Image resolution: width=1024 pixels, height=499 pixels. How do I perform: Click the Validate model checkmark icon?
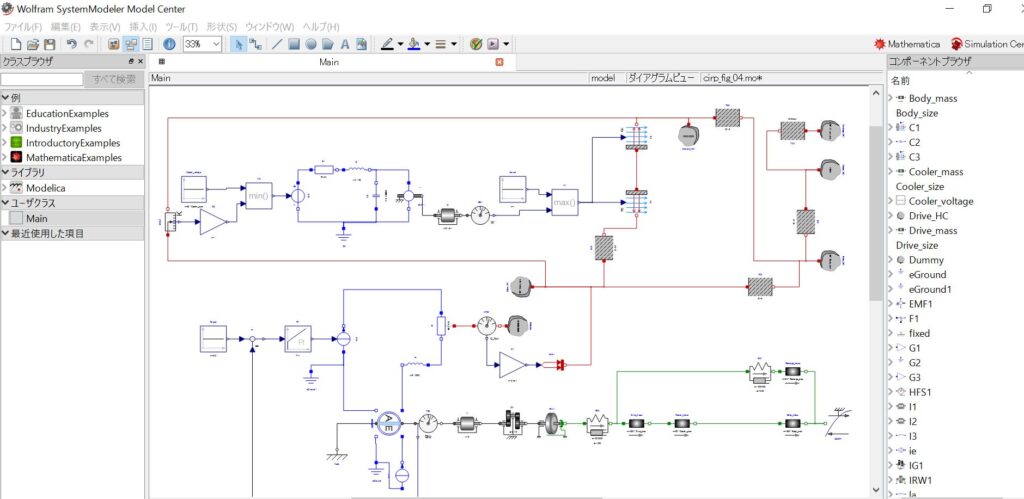pyautogui.click(x=476, y=44)
